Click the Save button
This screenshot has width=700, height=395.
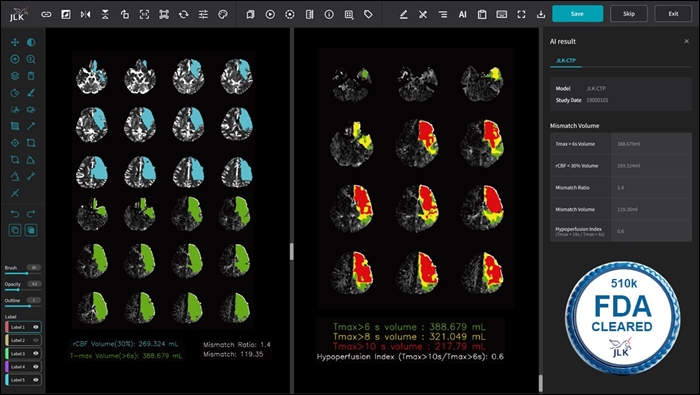(577, 14)
